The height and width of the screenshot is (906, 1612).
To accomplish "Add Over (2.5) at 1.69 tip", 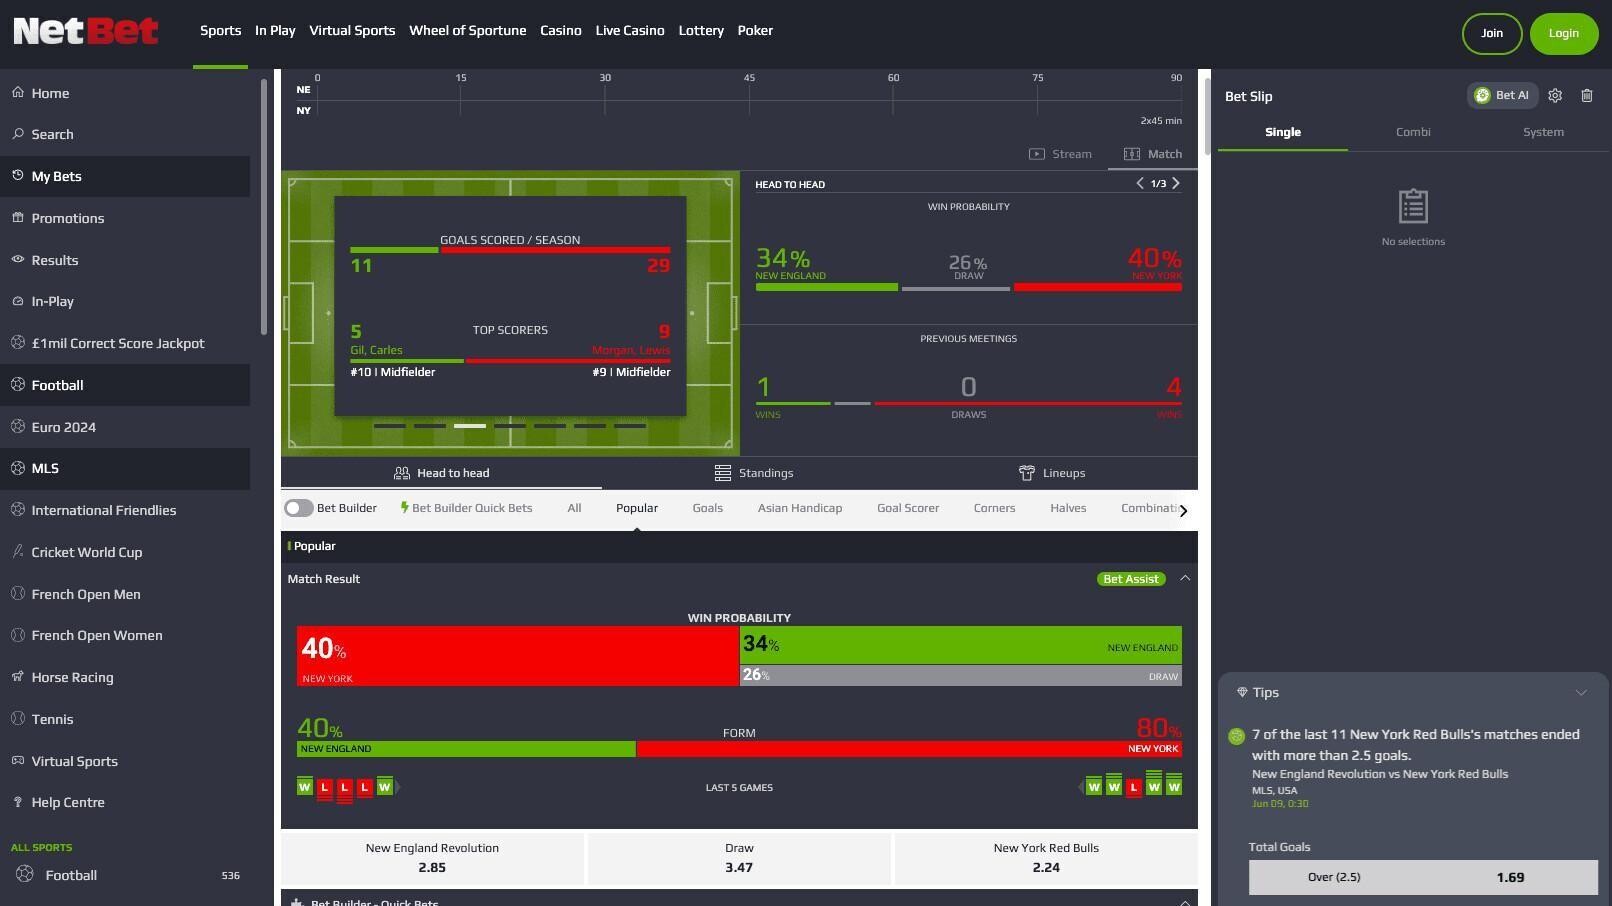I will (x=1423, y=877).
